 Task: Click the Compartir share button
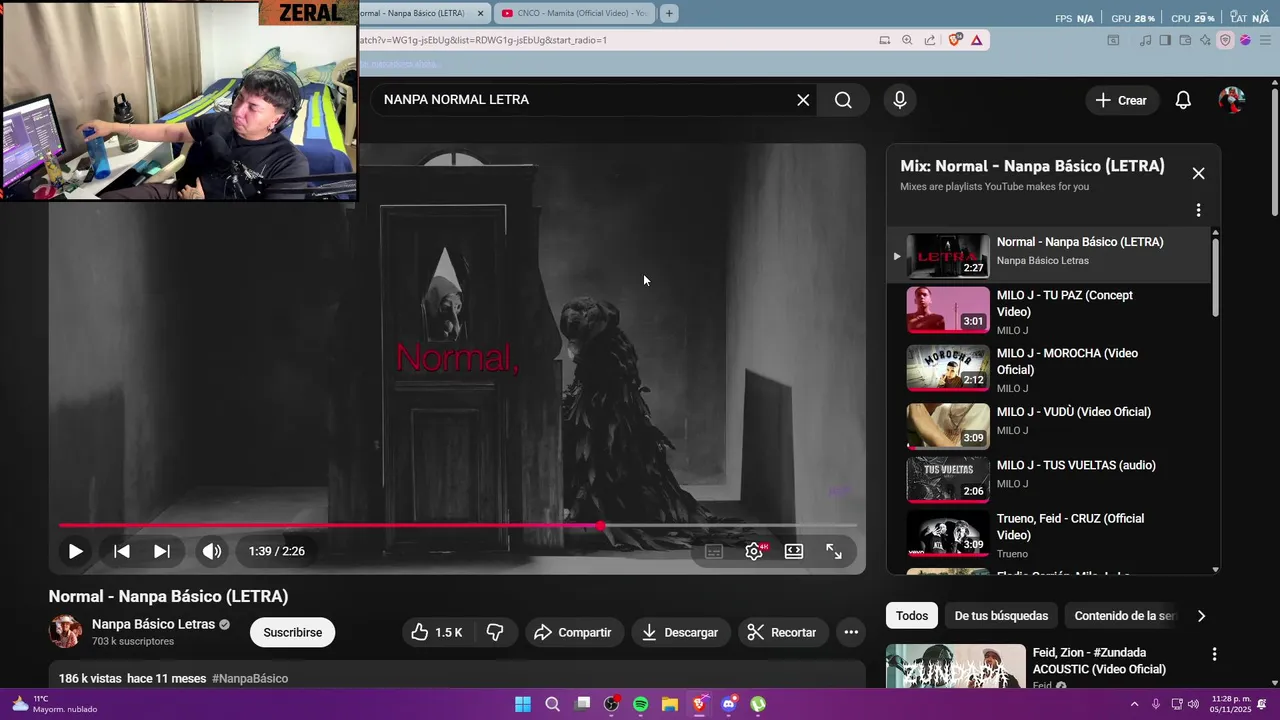(573, 632)
